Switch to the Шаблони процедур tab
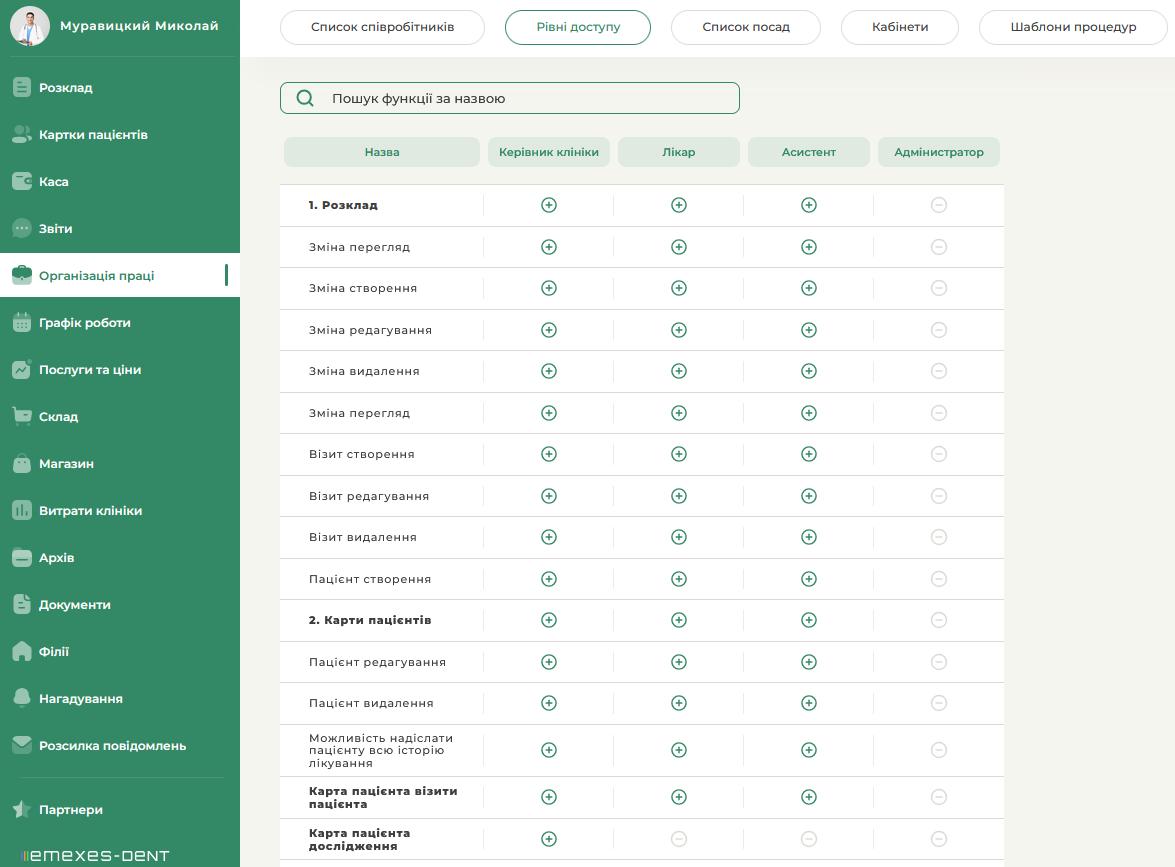Viewport: 1175px width, 867px height. tap(1073, 27)
